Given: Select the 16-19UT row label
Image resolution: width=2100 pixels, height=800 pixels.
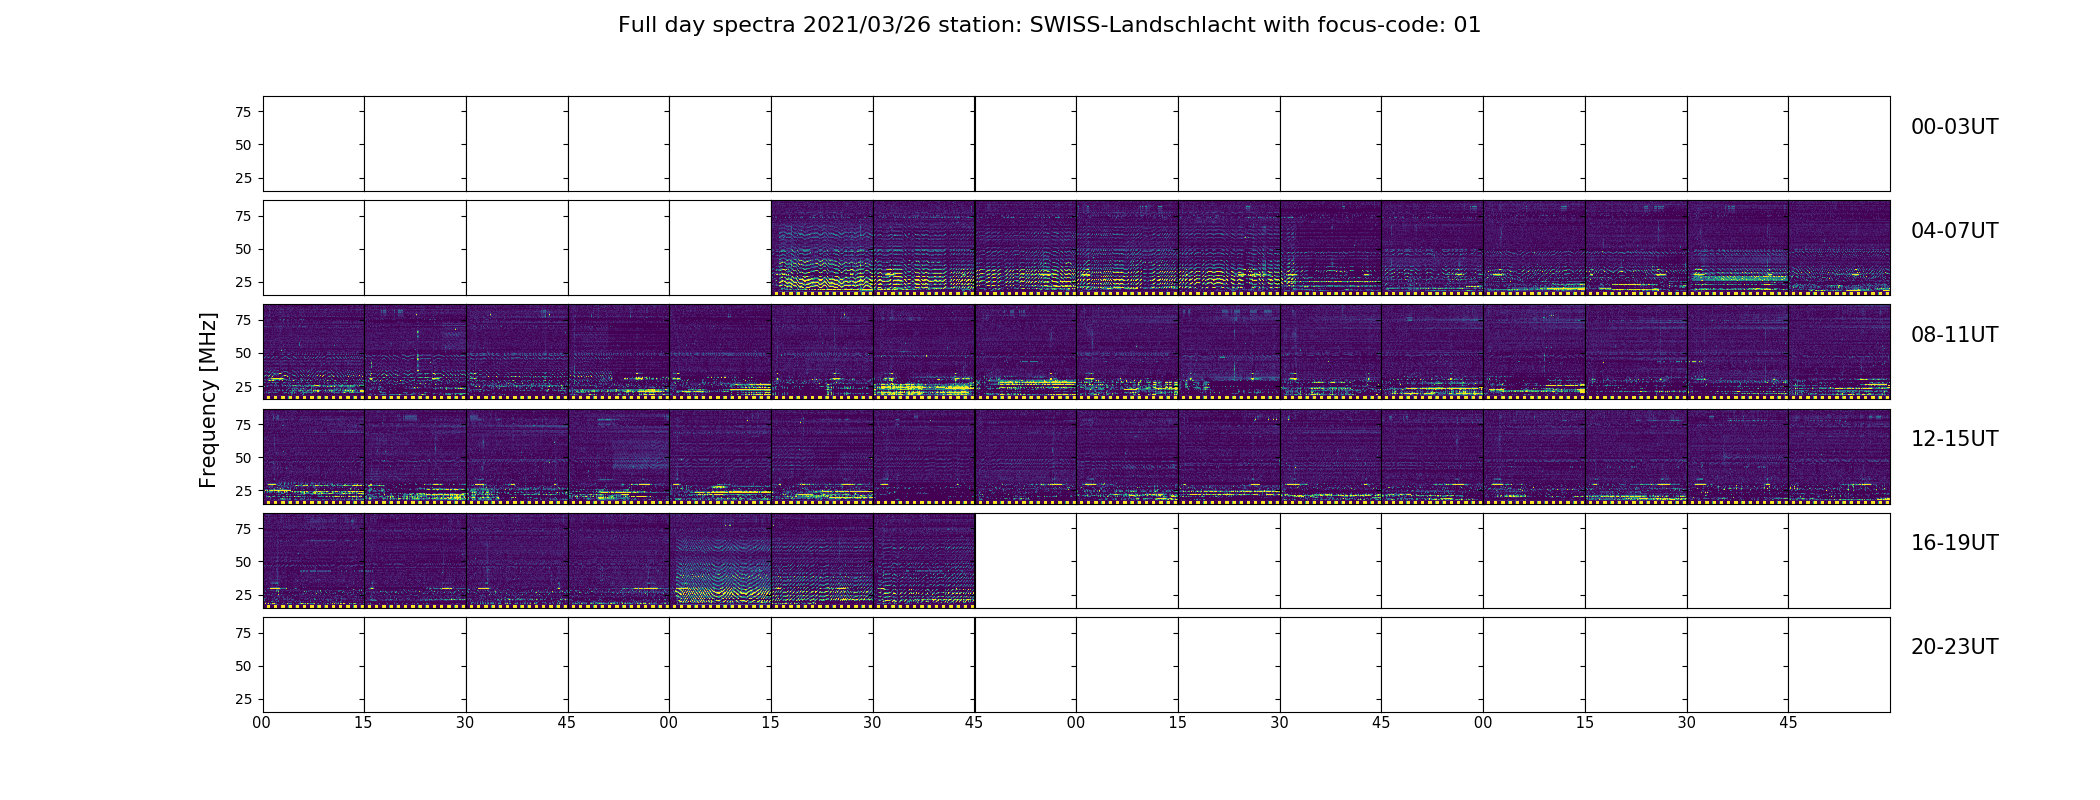Looking at the screenshot, I should coord(1954,543).
